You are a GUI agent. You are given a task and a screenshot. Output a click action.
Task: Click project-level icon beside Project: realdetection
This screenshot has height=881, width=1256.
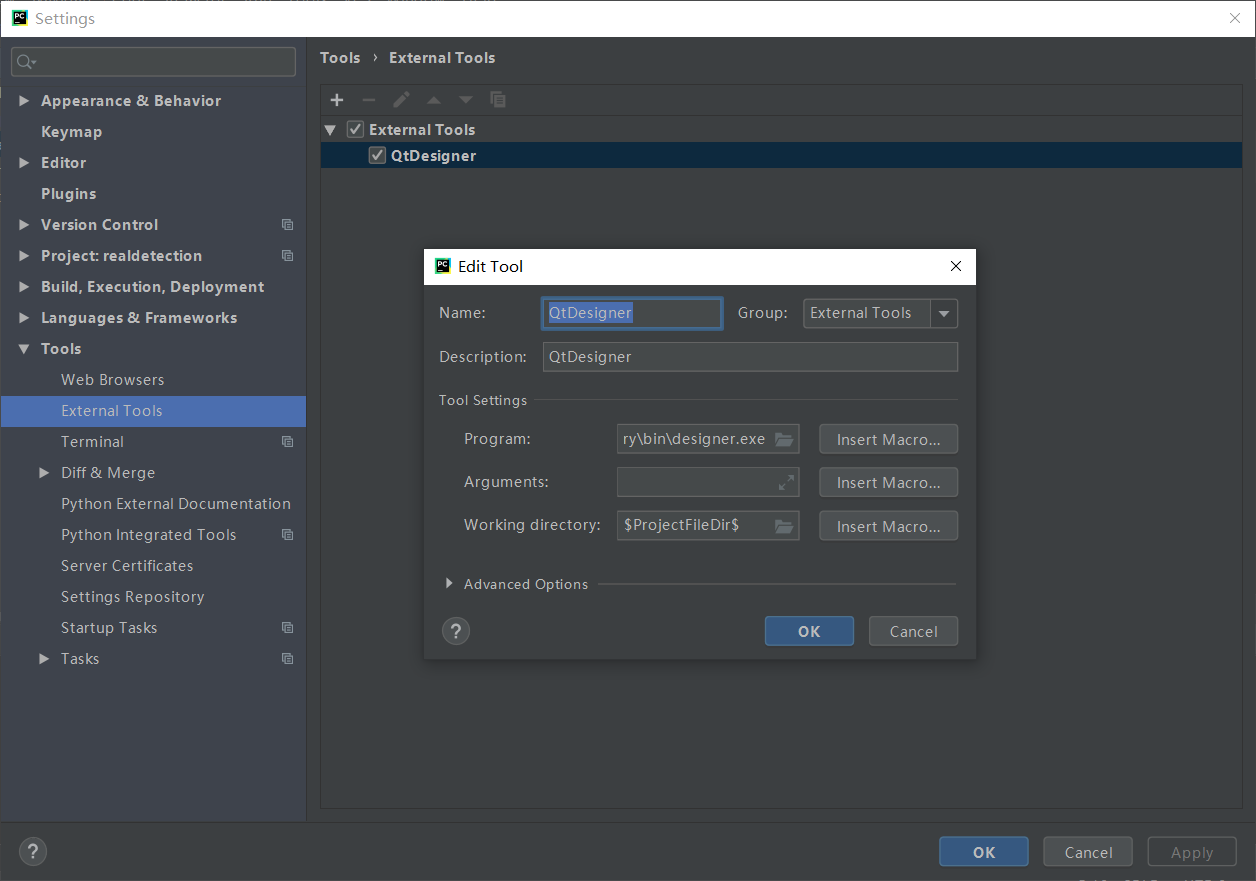[x=288, y=256]
